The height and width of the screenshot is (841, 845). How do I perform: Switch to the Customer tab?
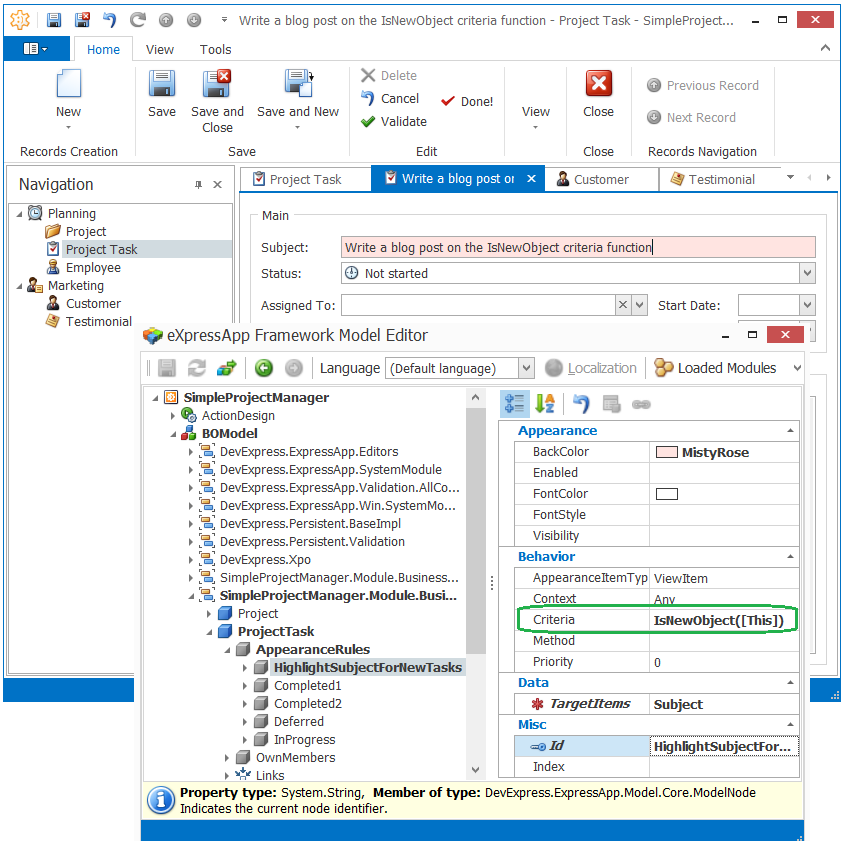[601, 179]
